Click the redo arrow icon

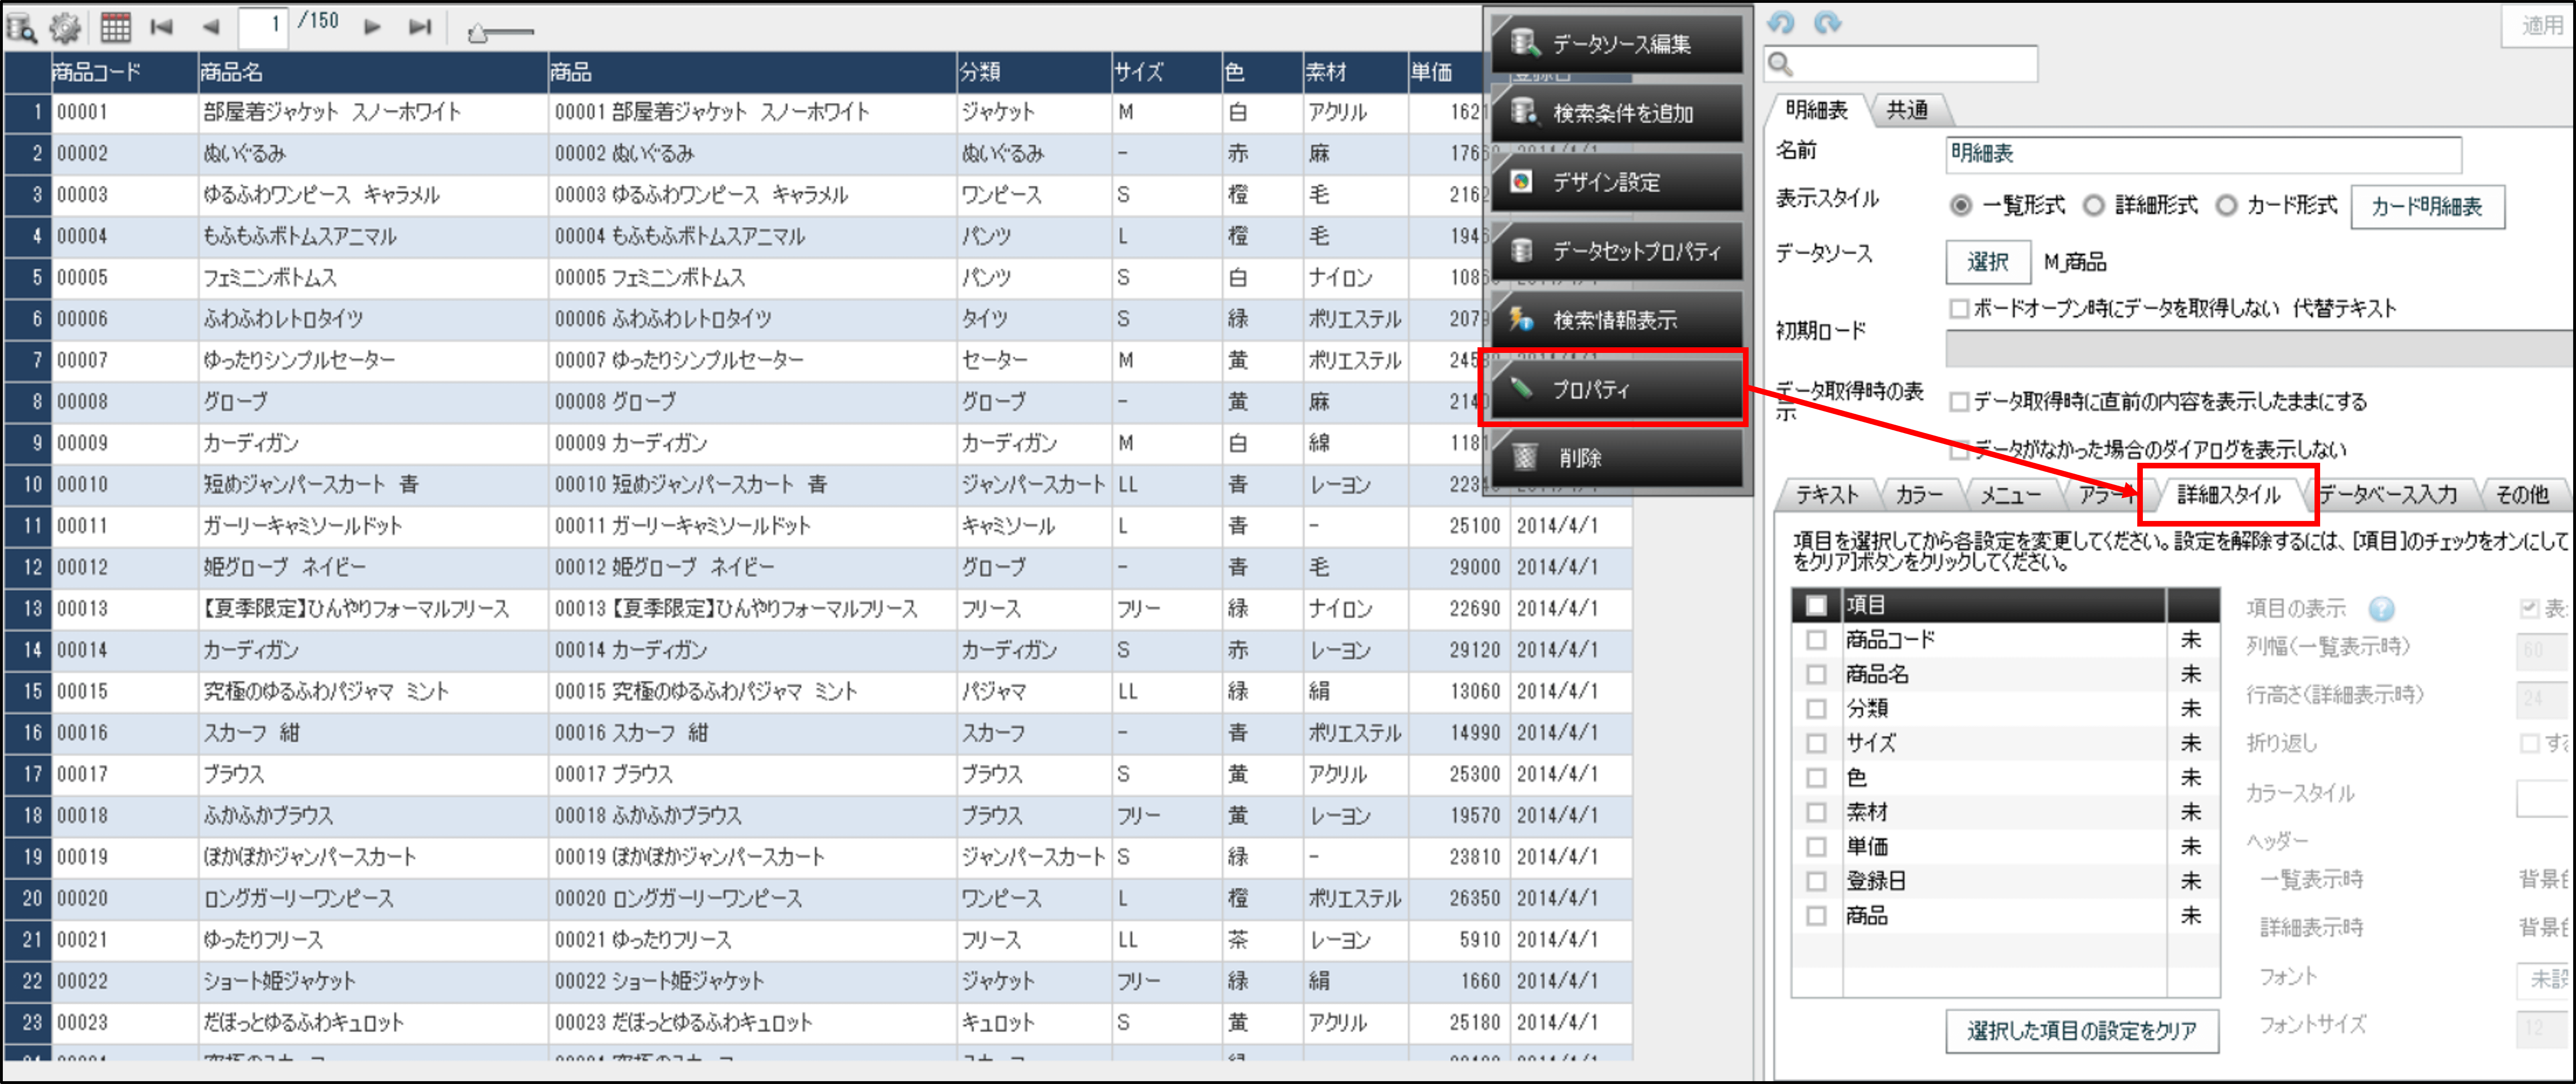(x=1828, y=23)
